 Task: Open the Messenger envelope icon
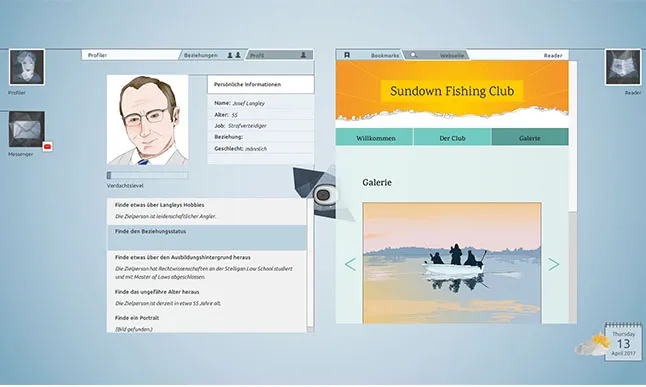point(27,129)
